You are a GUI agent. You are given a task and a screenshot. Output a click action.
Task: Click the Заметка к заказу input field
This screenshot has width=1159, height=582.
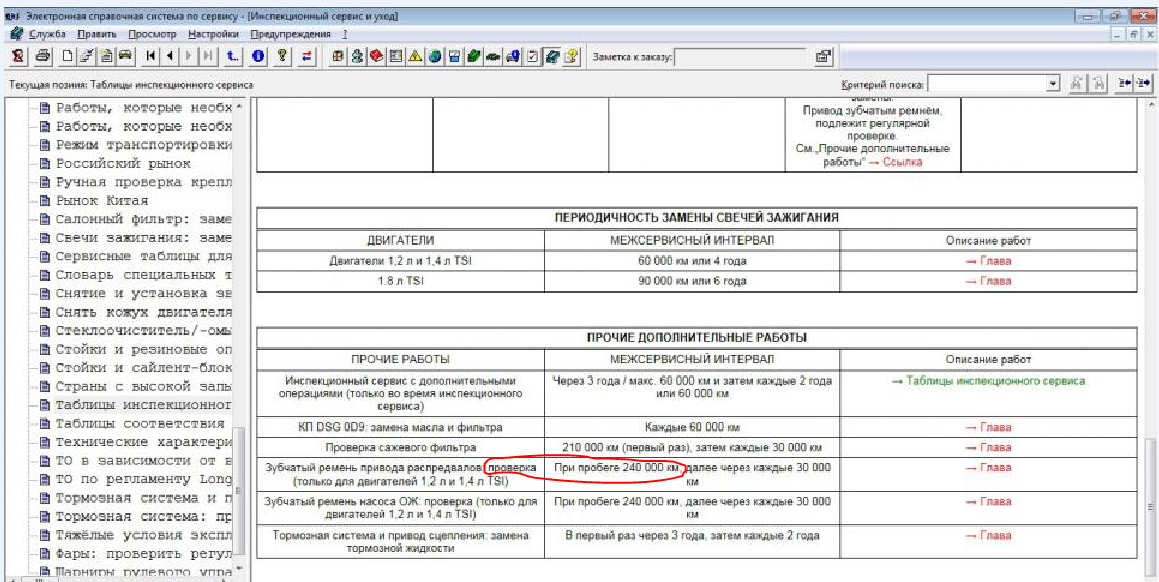tap(740, 57)
